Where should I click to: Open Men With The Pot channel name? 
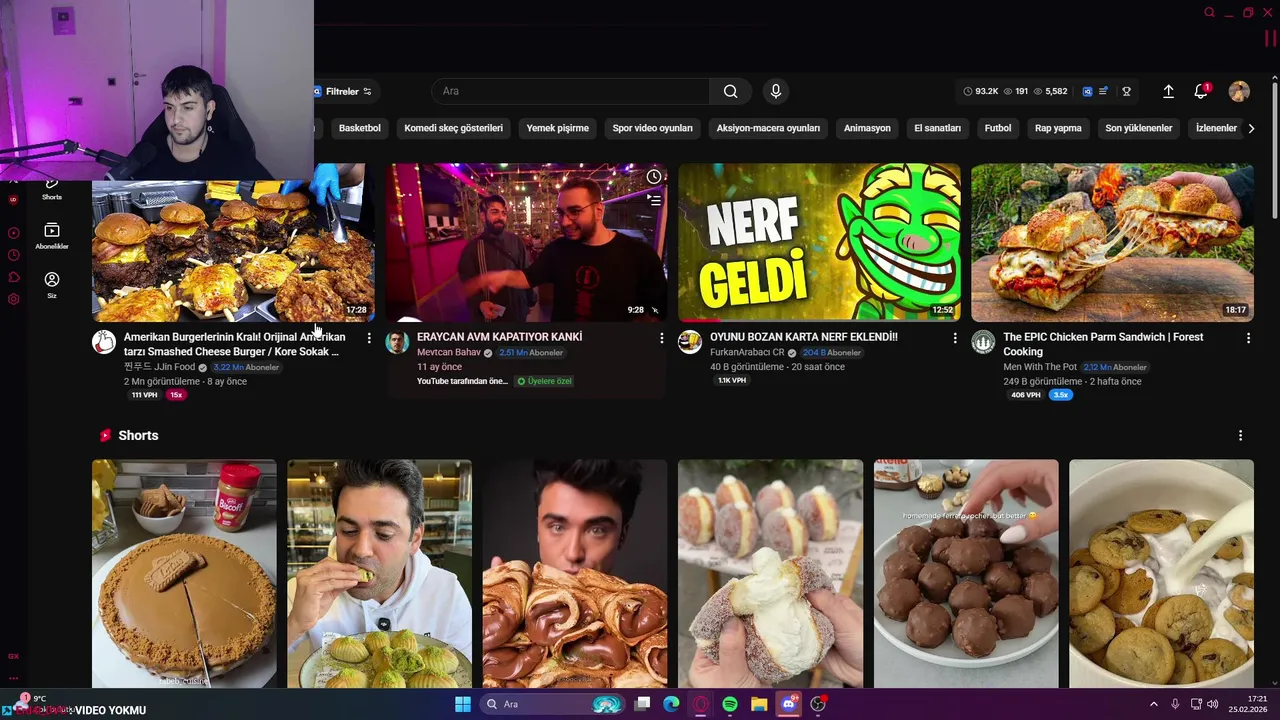tap(1040, 367)
